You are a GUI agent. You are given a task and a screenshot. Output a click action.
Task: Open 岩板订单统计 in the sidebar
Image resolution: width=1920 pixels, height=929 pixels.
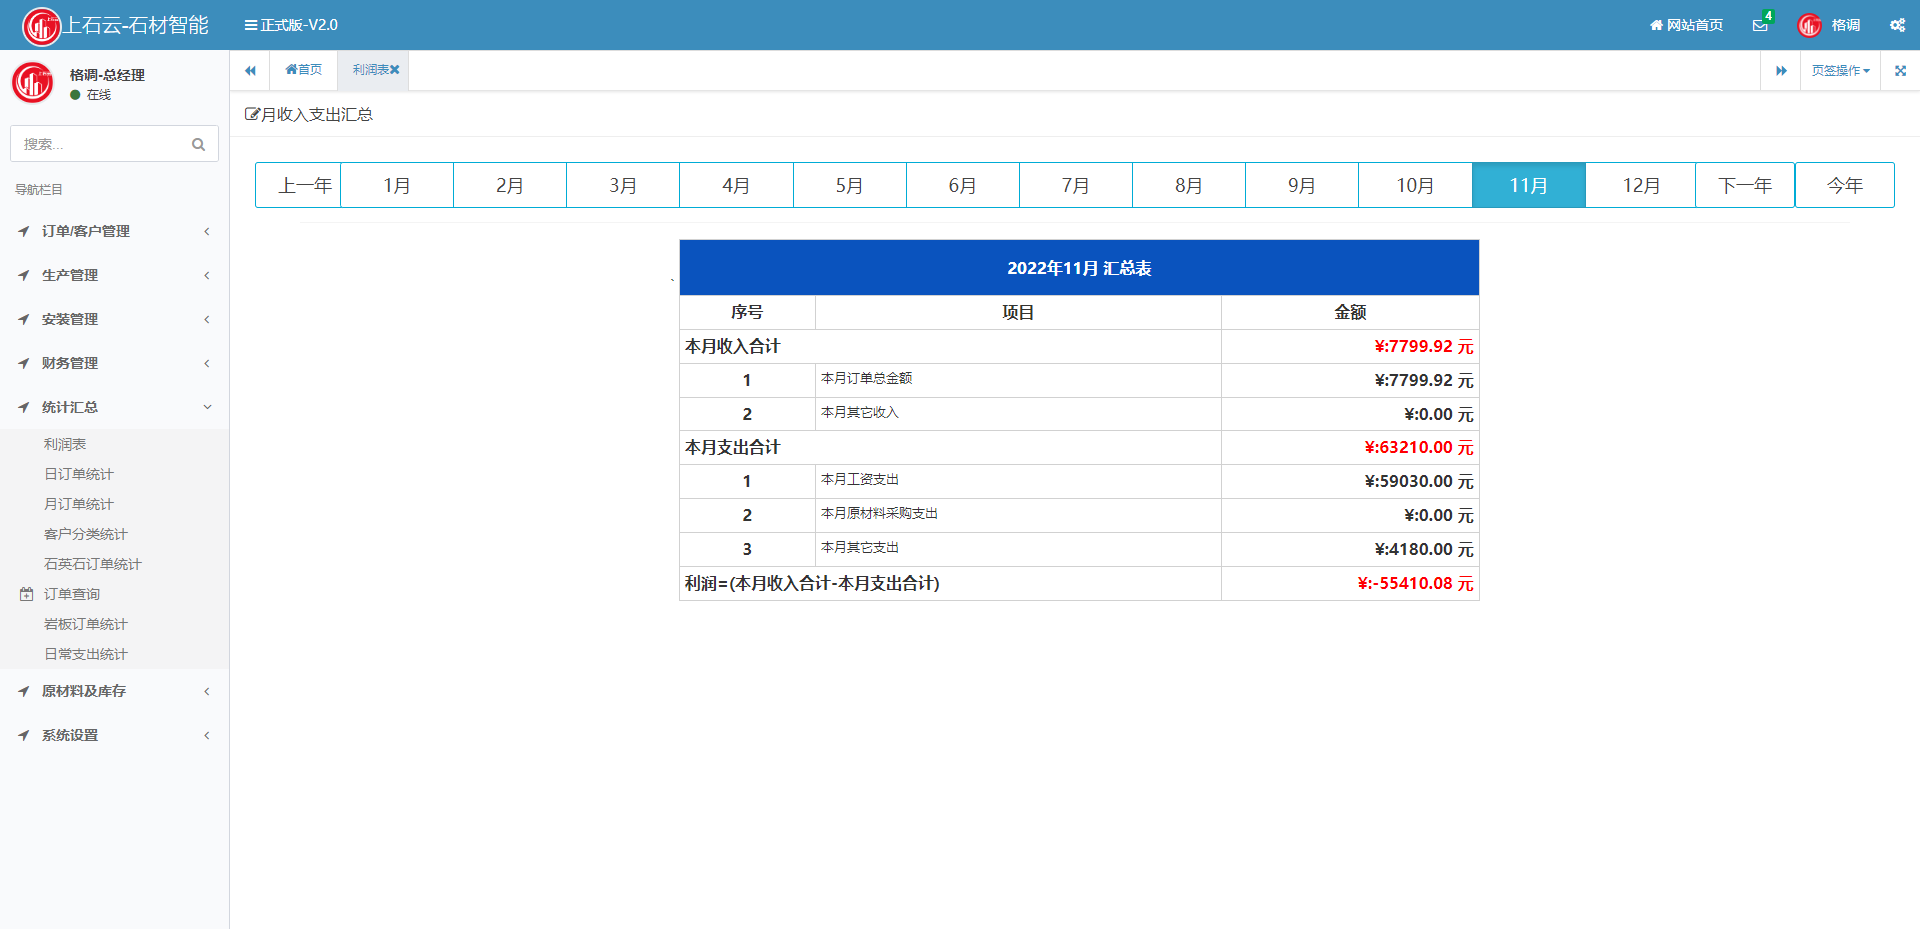(86, 624)
